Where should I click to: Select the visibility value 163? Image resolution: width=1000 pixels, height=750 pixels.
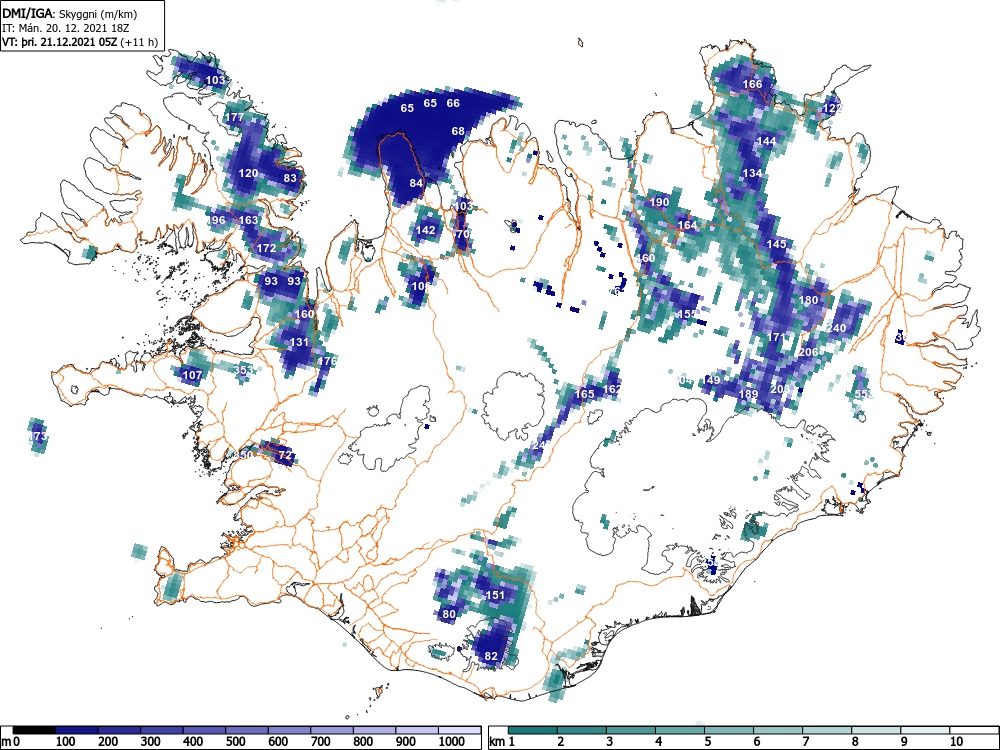248,220
